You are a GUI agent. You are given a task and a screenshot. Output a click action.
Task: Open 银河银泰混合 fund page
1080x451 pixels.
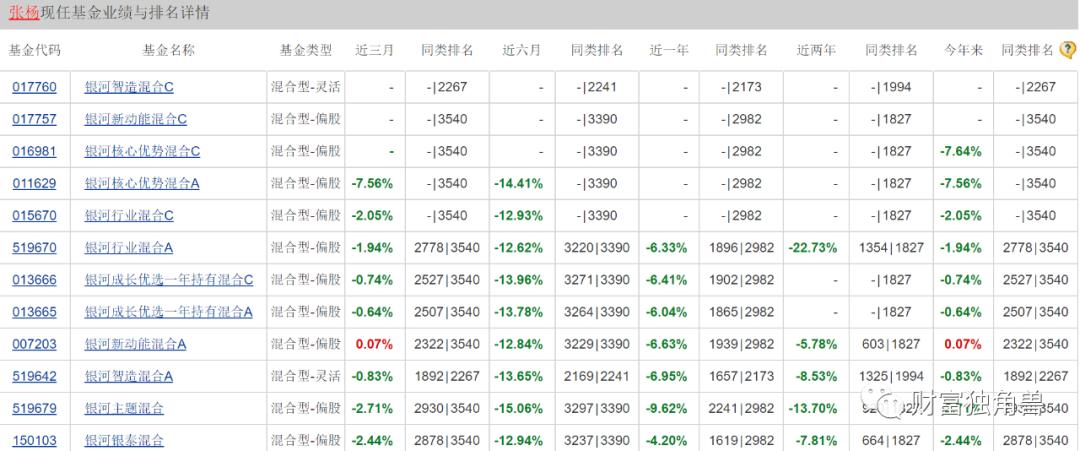(124, 441)
